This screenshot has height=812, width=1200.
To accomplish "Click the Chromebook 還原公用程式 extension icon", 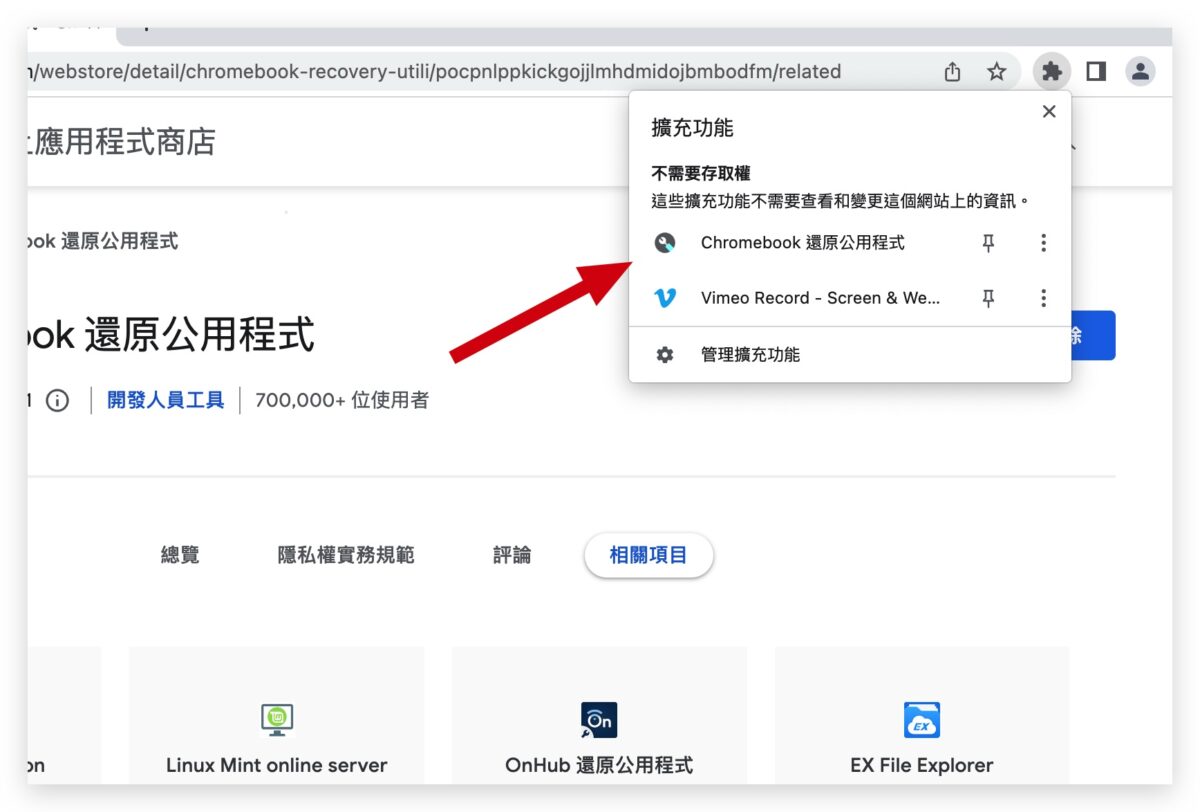I will click(x=665, y=243).
